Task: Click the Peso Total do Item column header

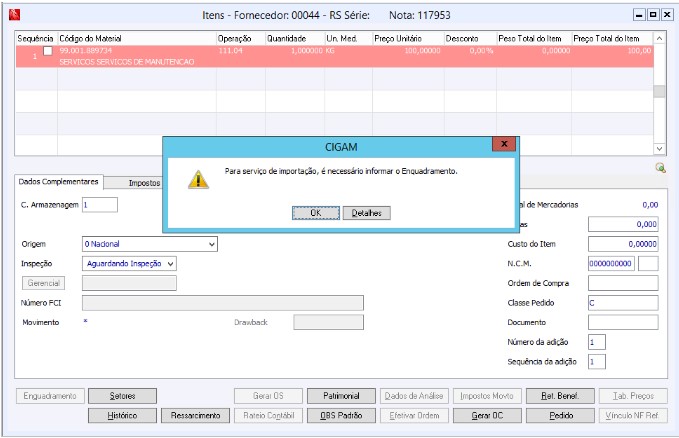Action: tap(534, 39)
